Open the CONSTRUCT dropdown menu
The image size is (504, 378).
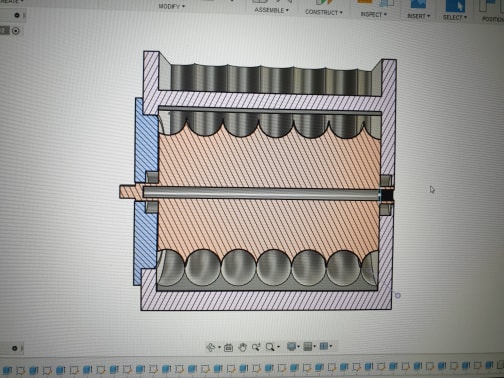point(324,12)
